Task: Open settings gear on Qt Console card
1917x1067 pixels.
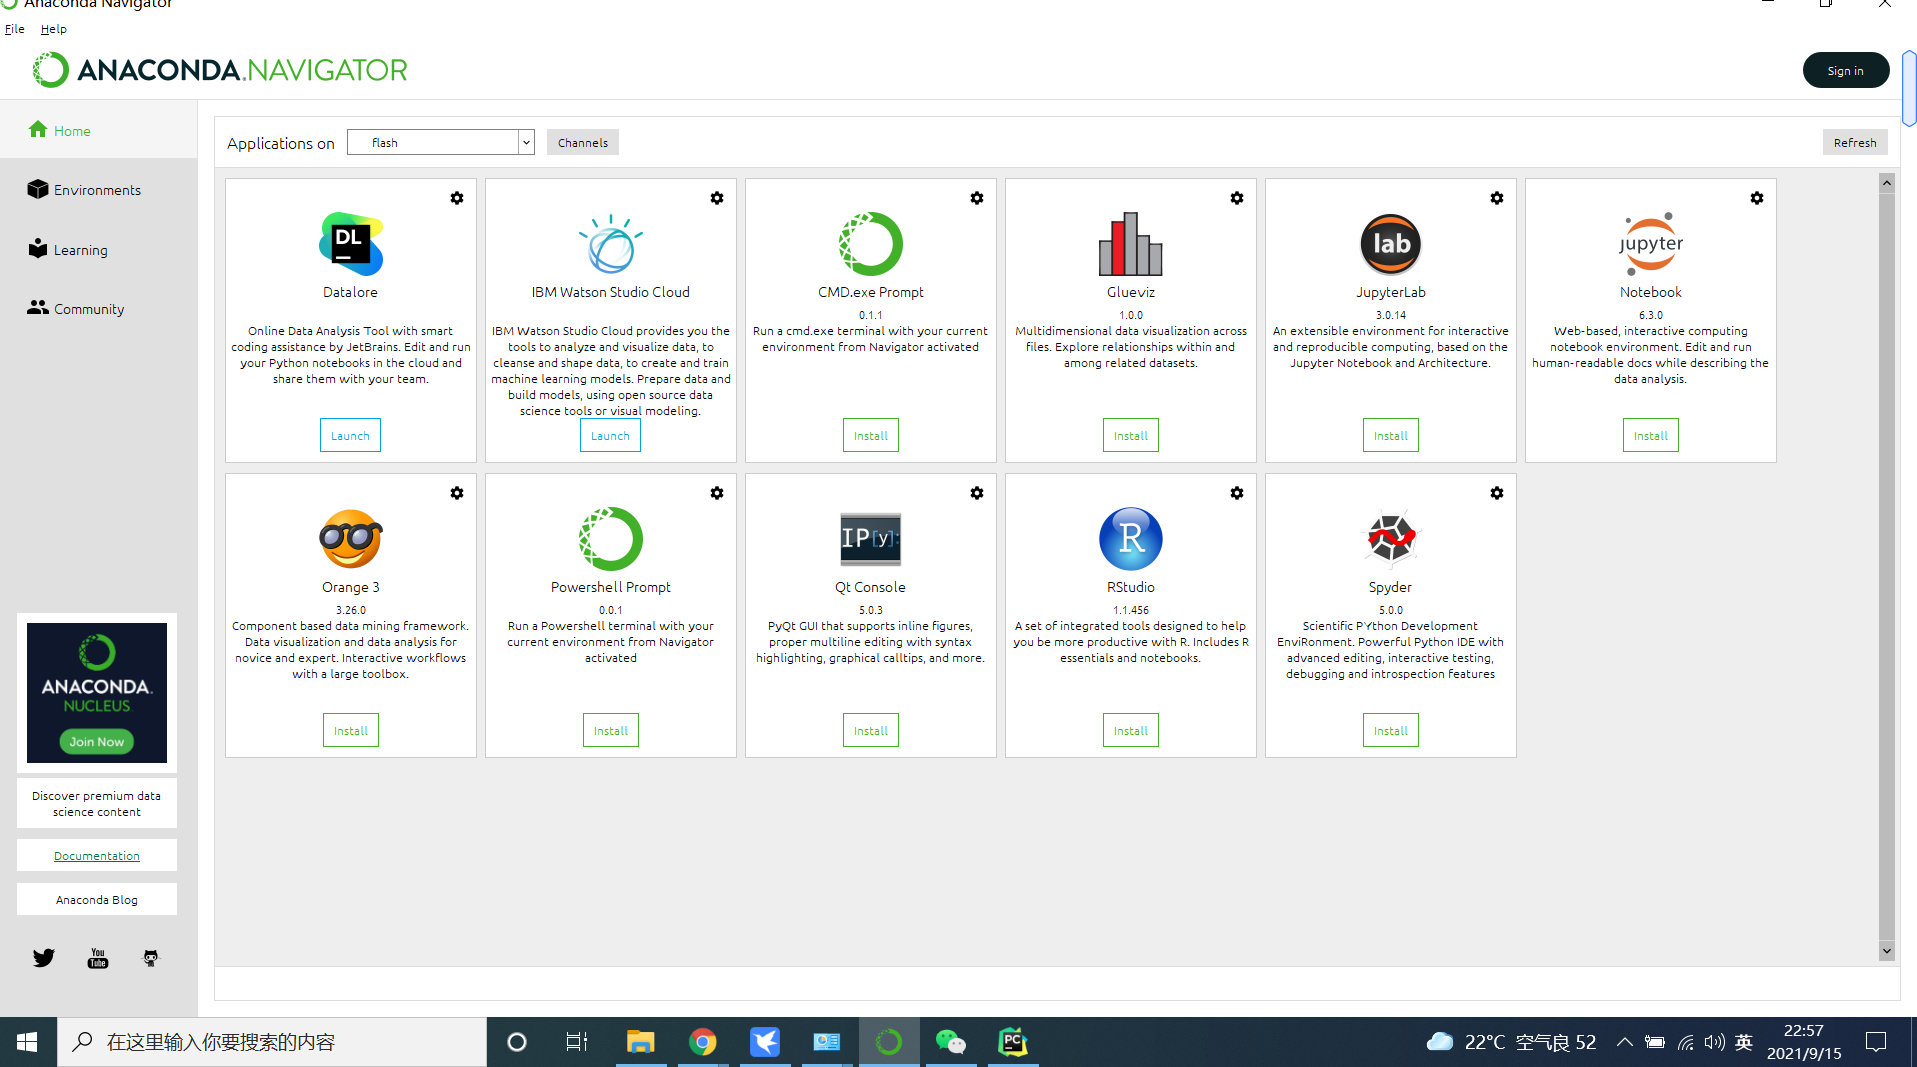Action: tap(977, 493)
